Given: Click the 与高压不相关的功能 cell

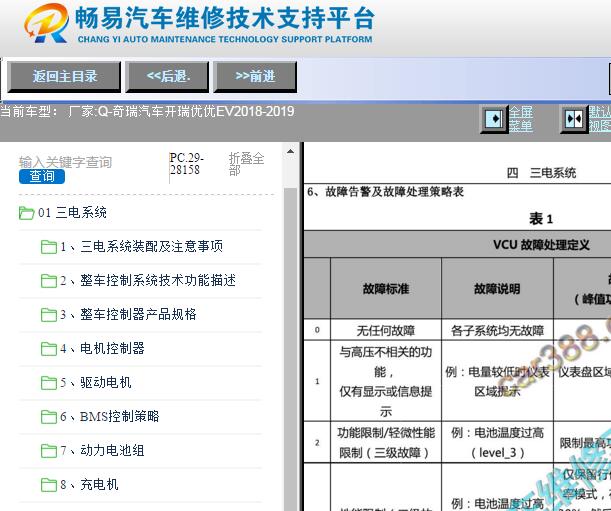Looking at the screenshot, I should point(386,381).
